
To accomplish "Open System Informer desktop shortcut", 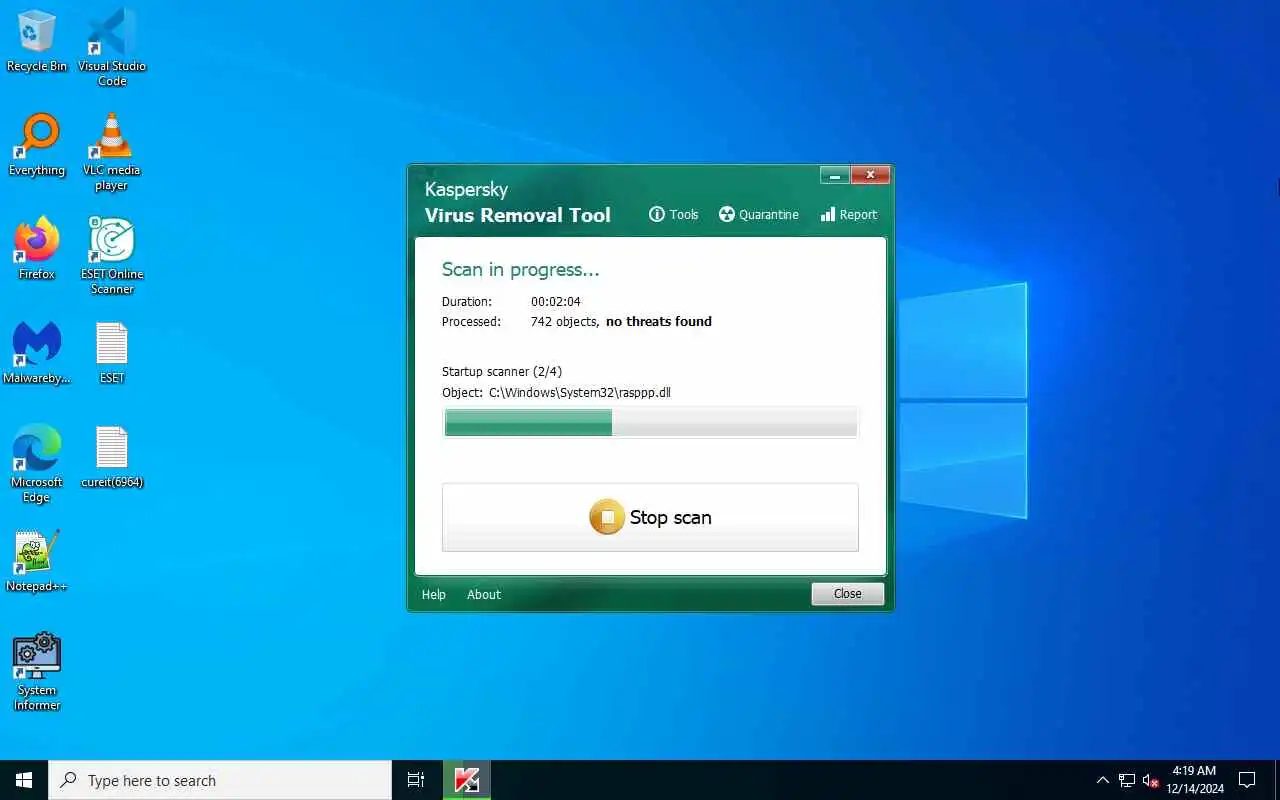I will point(37,671).
